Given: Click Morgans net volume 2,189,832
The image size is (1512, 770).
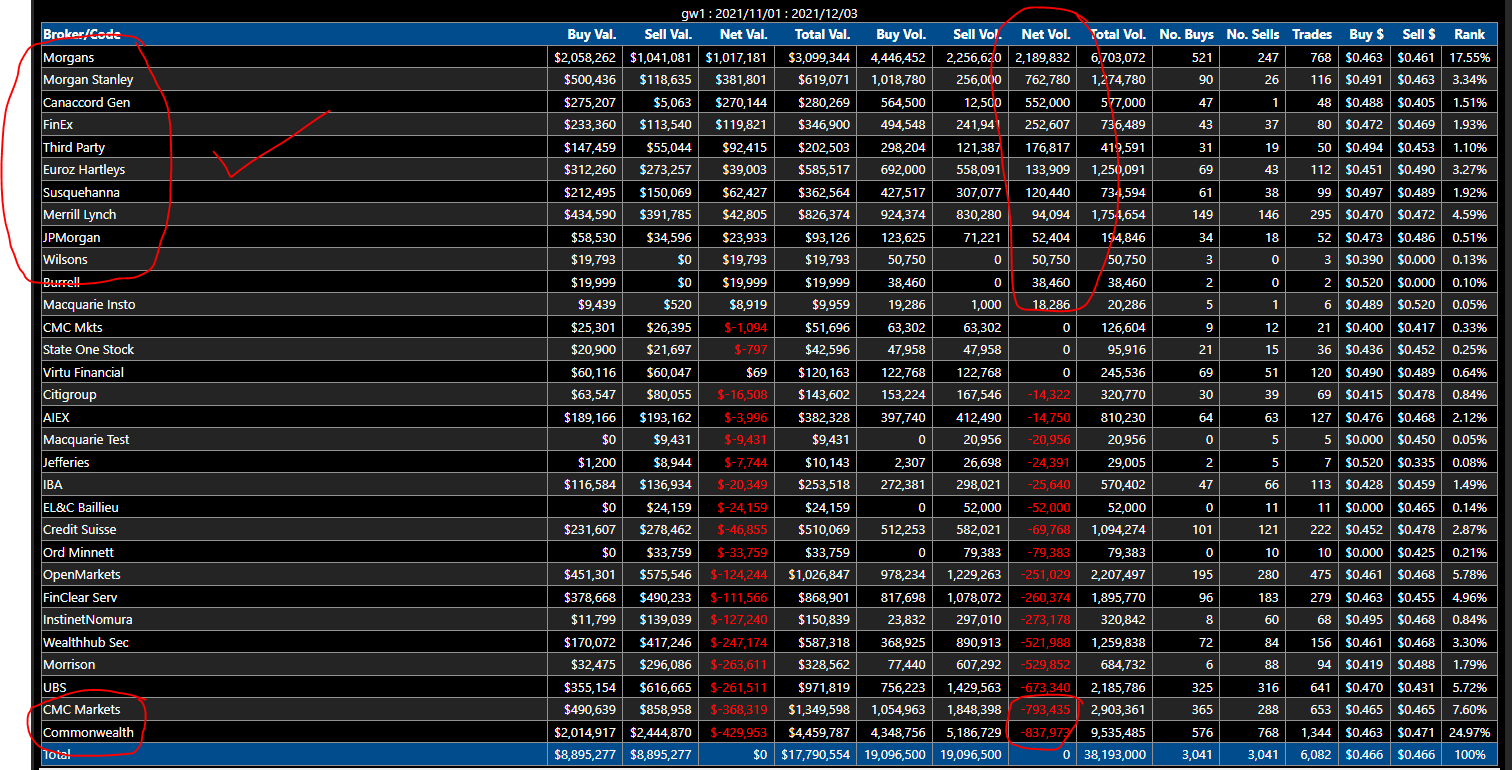Looking at the screenshot, I should (1041, 58).
